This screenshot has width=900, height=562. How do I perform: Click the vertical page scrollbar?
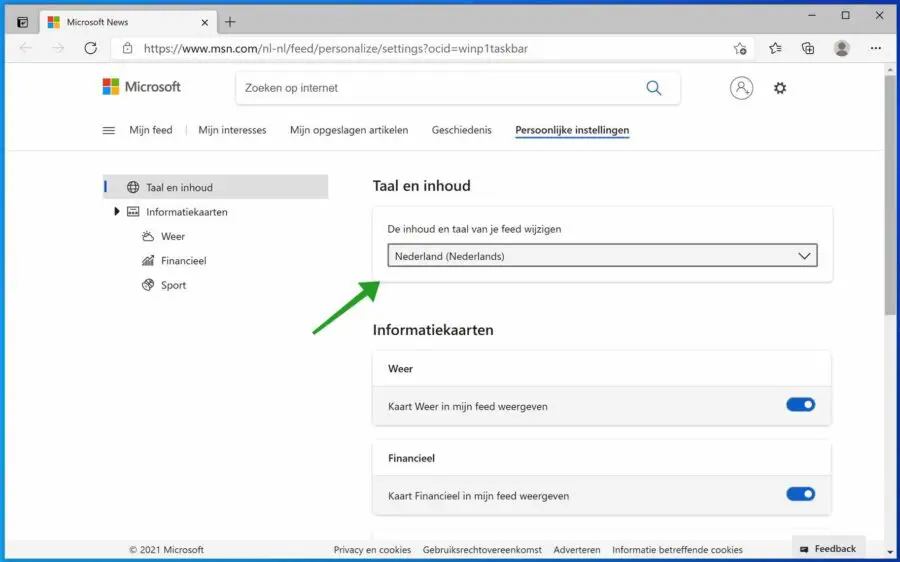[890, 195]
